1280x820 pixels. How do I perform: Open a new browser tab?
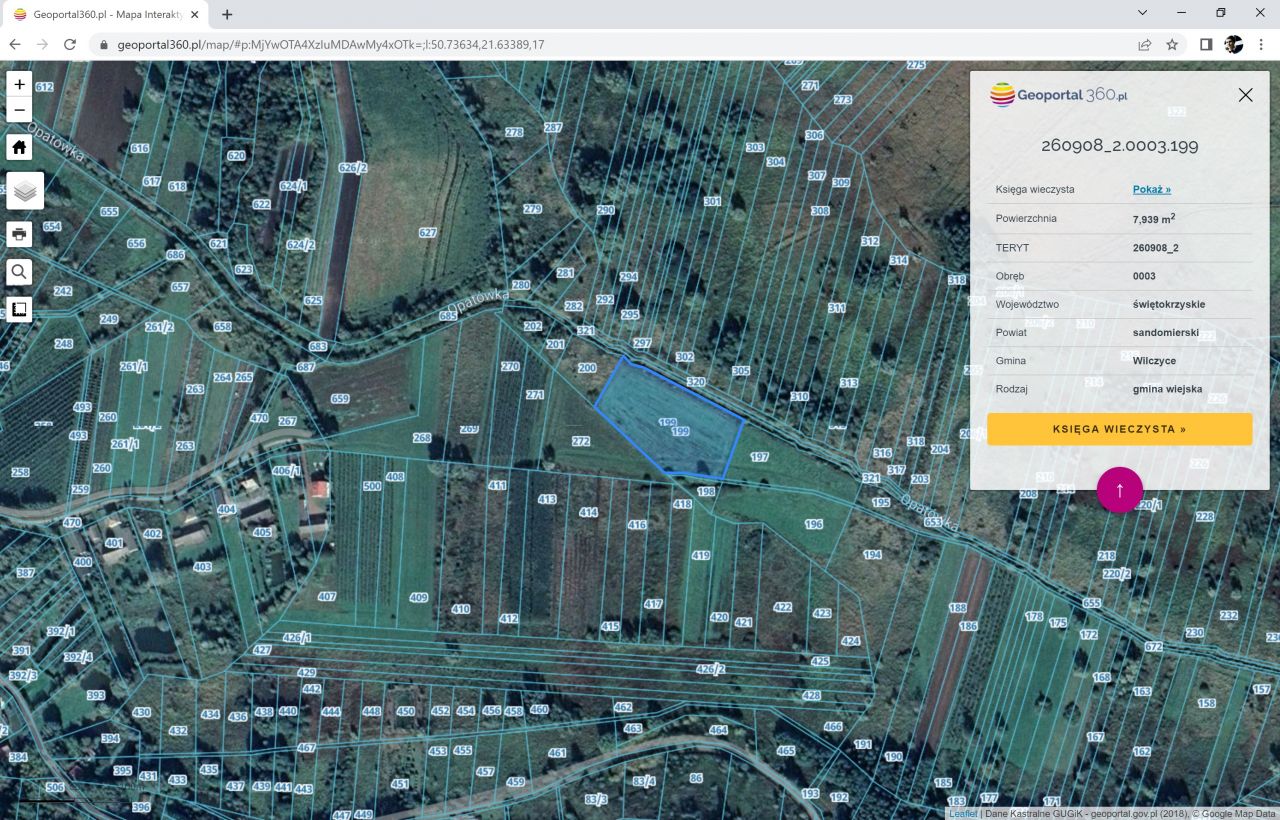[x=227, y=14]
